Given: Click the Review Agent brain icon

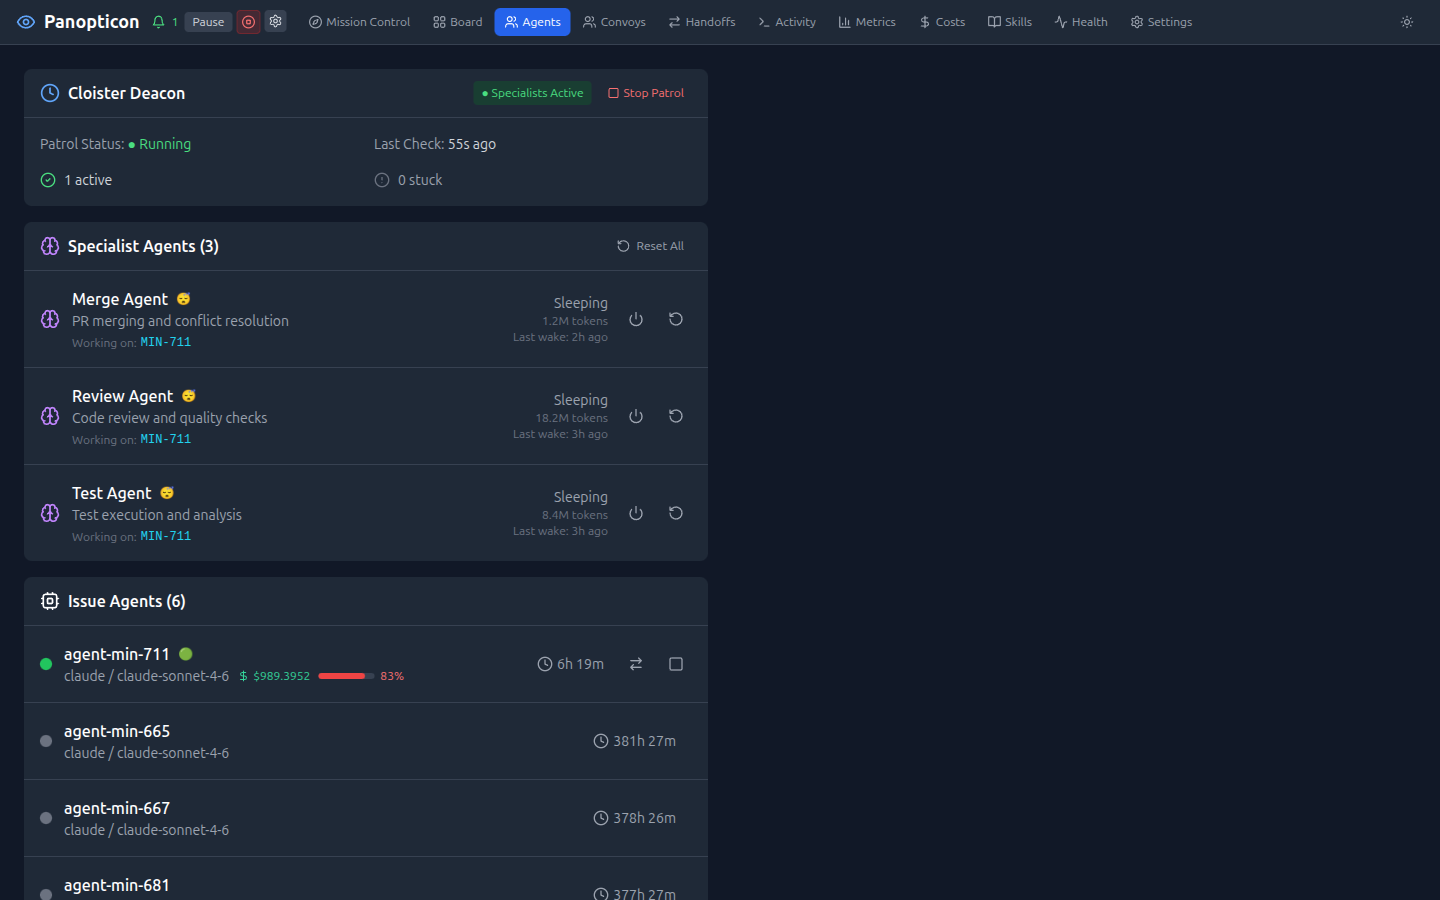Looking at the screenshot, I should click(50, 416).
